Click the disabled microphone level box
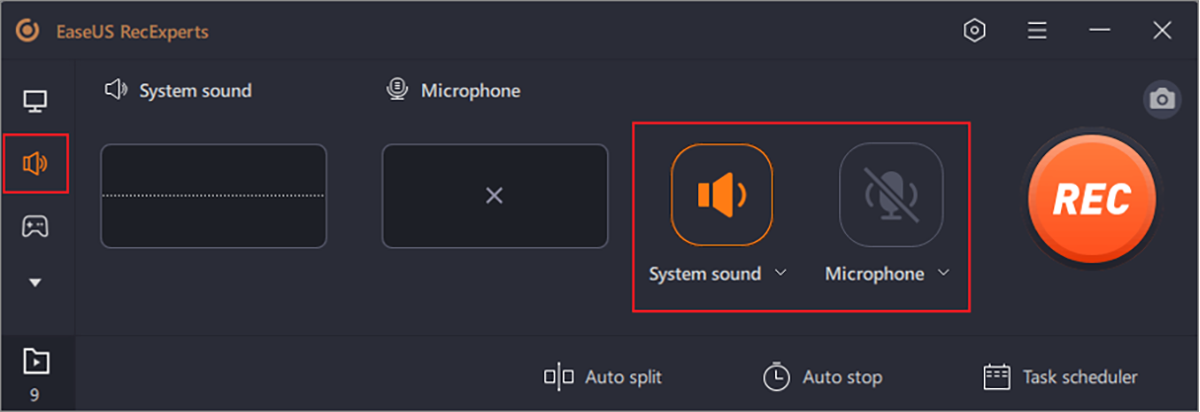The height and width of the screenshot is (412, 1200). tap(494, 196)
